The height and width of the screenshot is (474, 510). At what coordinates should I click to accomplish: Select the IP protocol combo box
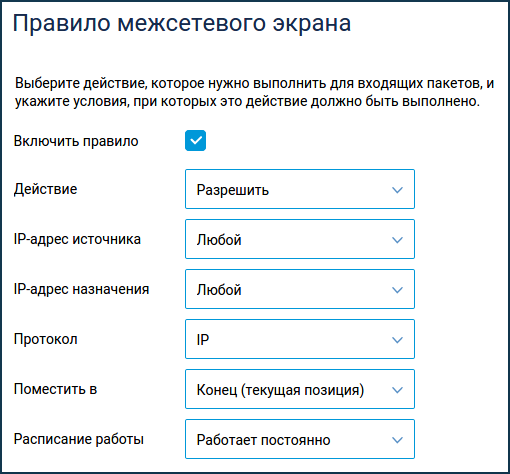click(300, 339)
